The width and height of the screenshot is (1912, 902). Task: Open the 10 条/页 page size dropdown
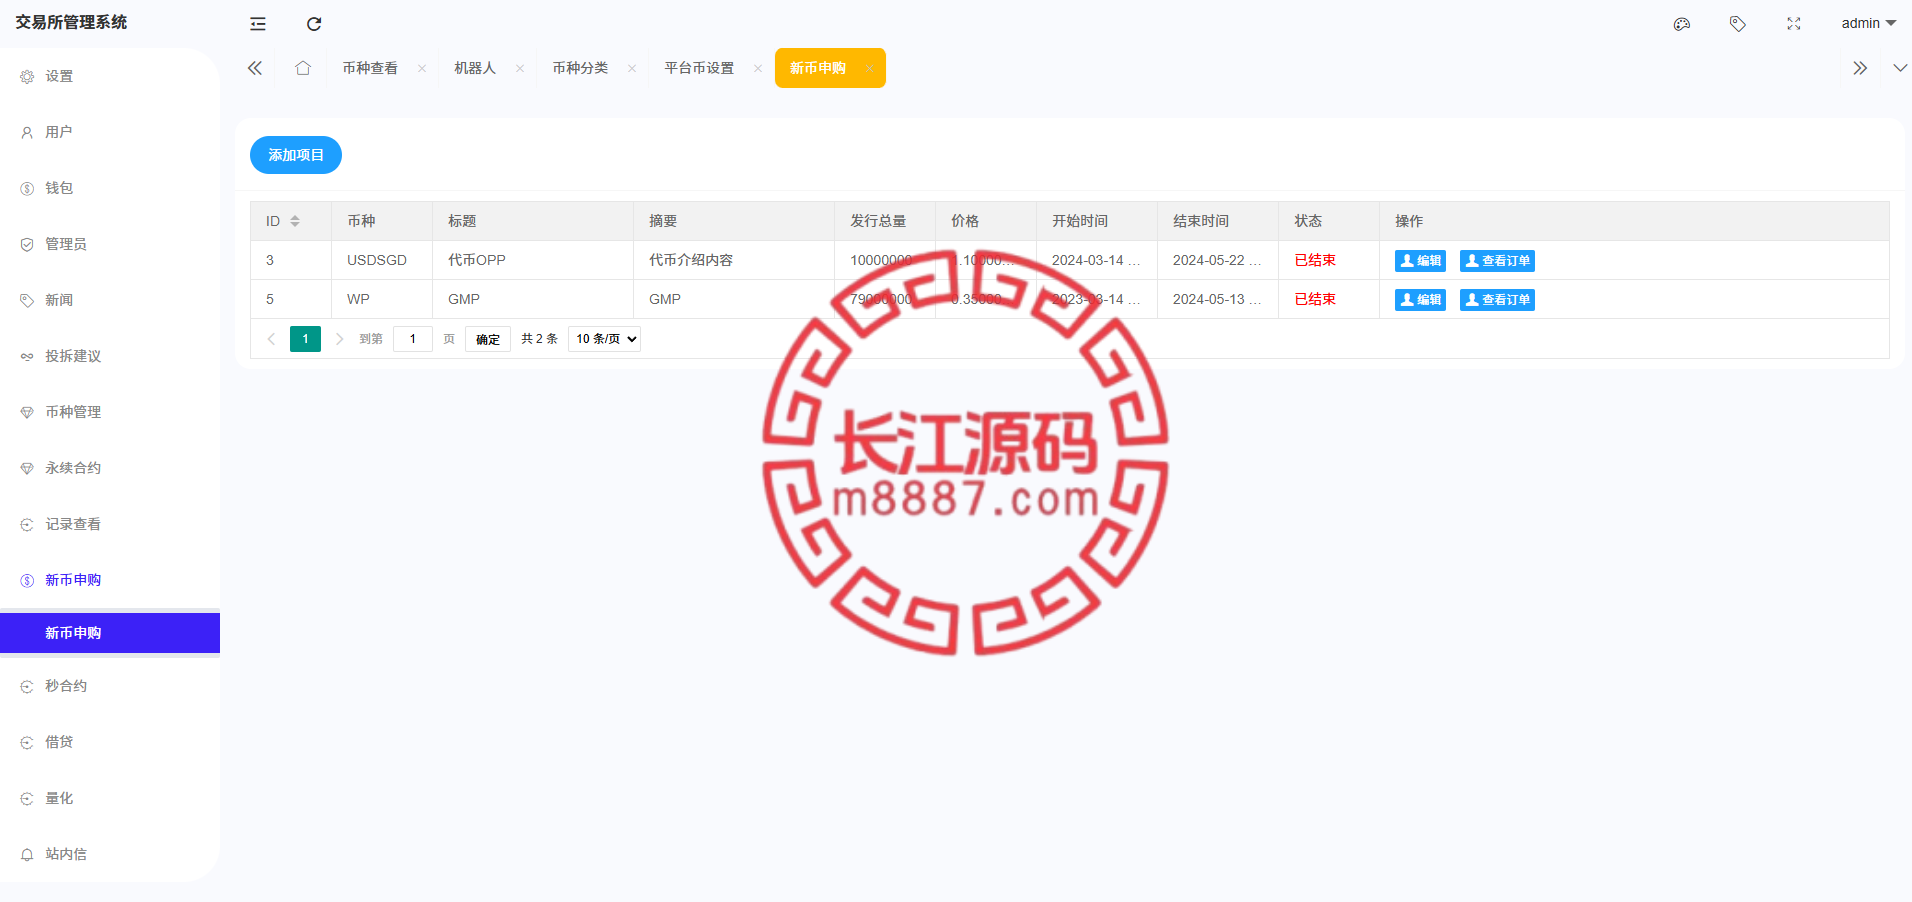(604, 339)
